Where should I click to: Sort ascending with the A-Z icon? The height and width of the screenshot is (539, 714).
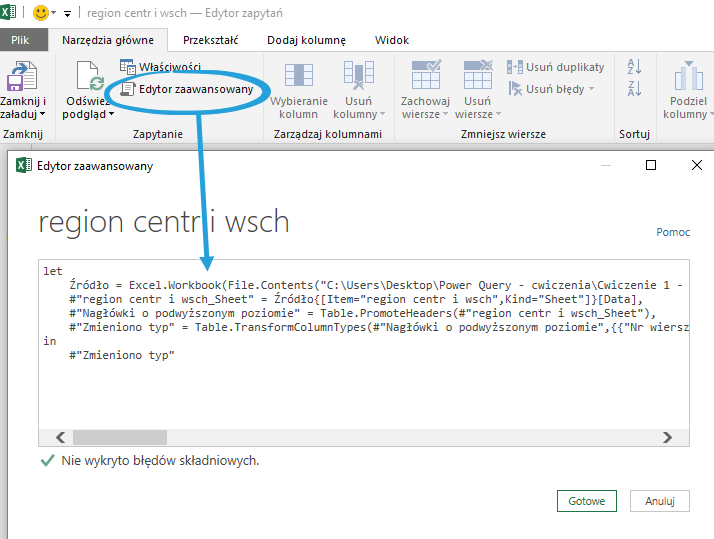(x=634, y=67)
